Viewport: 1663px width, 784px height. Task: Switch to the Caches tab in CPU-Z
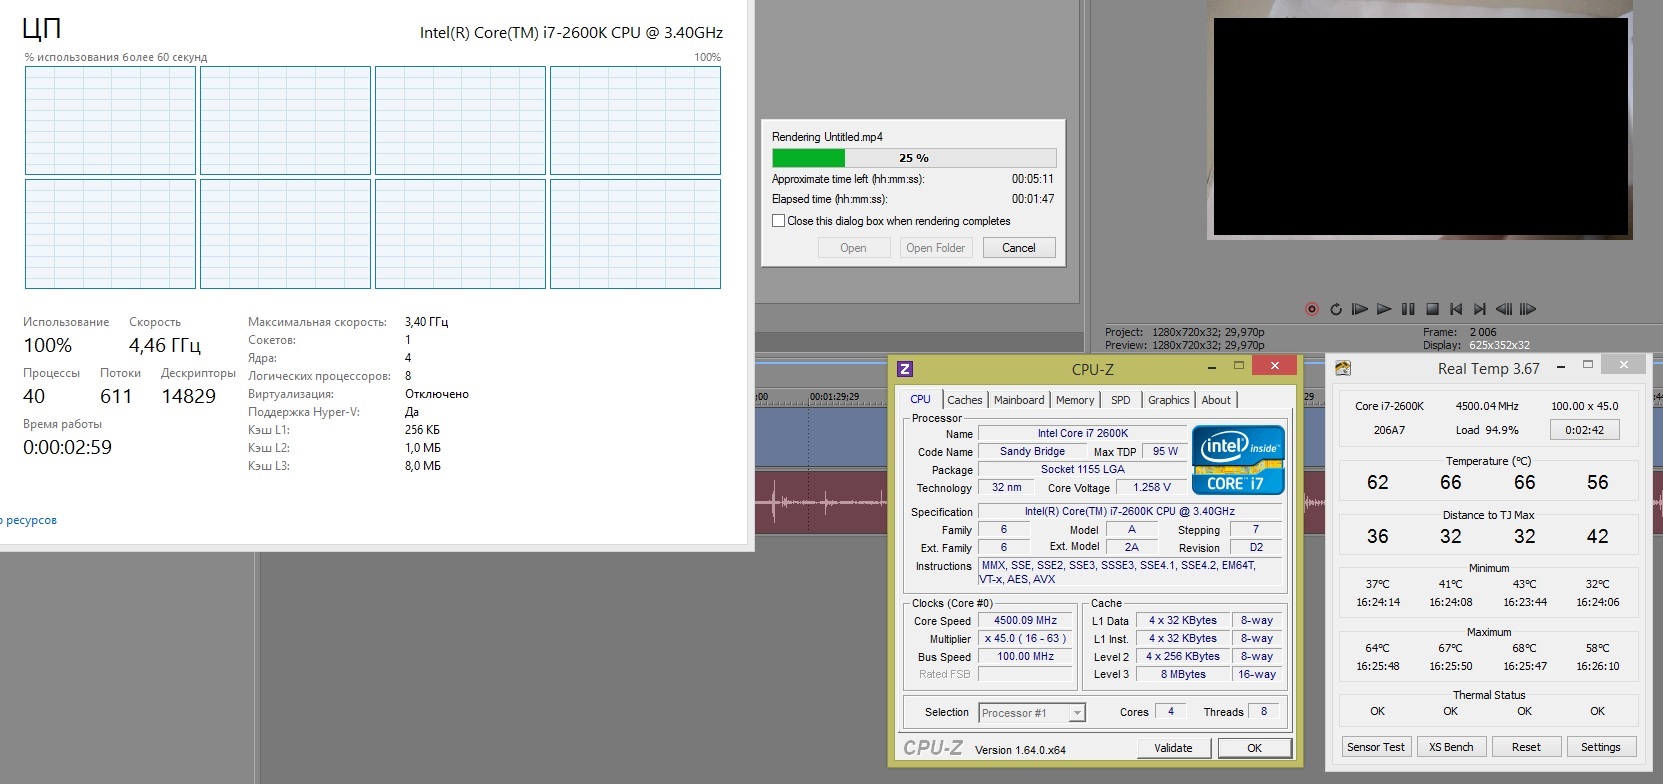click(964, 400)
